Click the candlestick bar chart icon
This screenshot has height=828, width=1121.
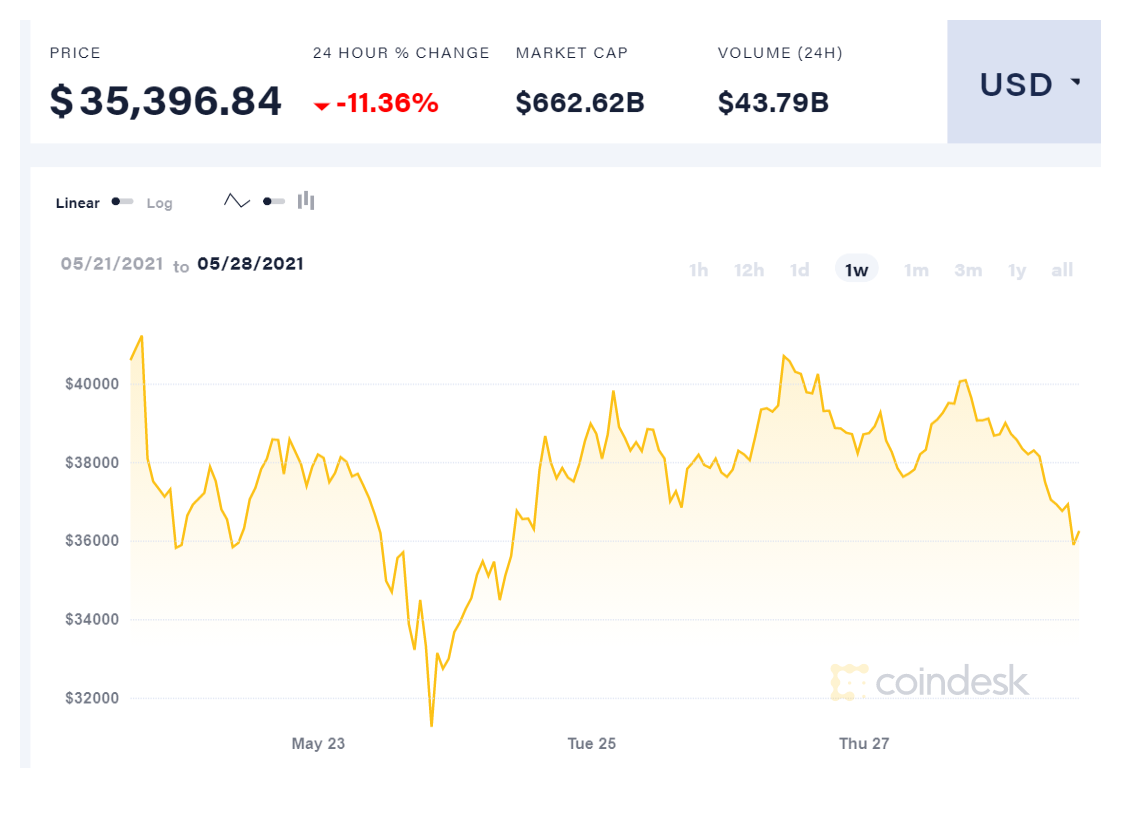coord(306,201)
